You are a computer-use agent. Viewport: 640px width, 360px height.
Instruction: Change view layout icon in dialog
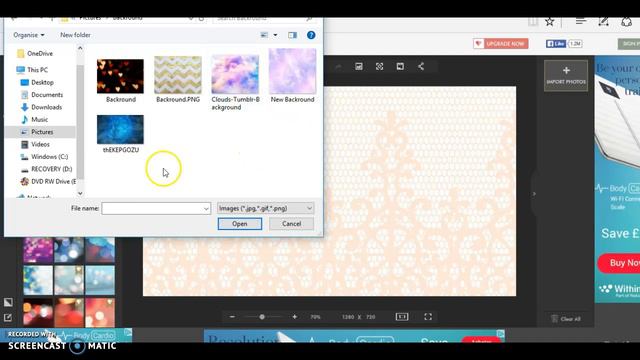[x=264, y=35]
